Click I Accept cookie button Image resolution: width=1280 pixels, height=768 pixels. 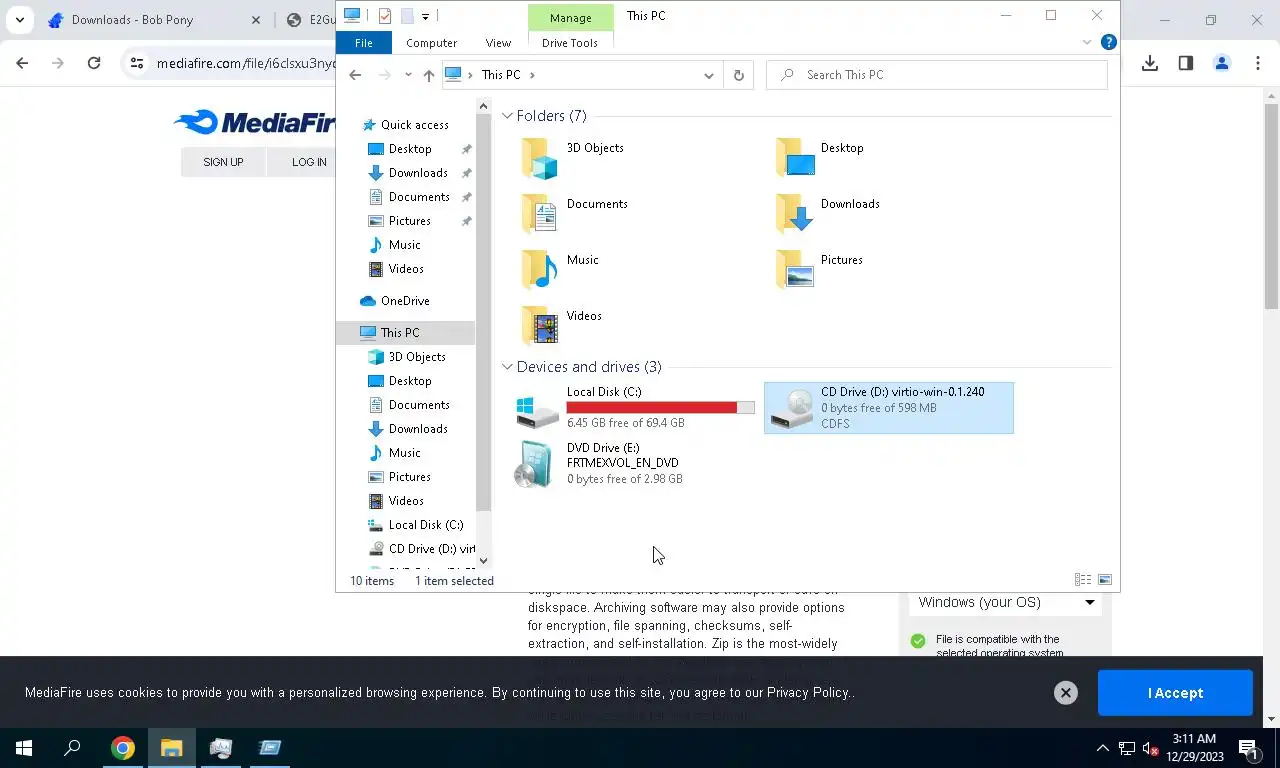coord(1175,693)
